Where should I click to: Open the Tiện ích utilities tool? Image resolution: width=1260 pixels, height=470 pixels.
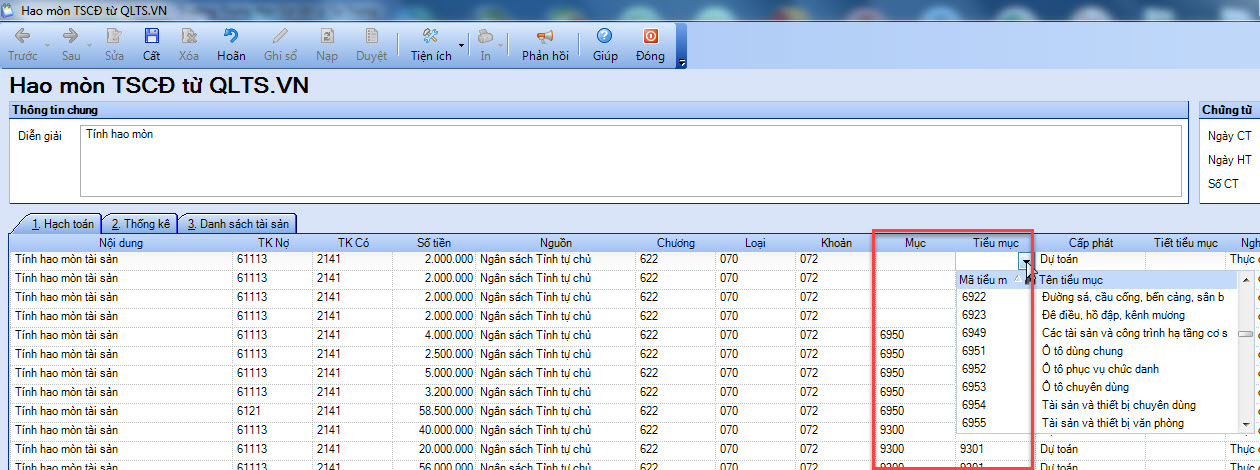coord(431,44)
